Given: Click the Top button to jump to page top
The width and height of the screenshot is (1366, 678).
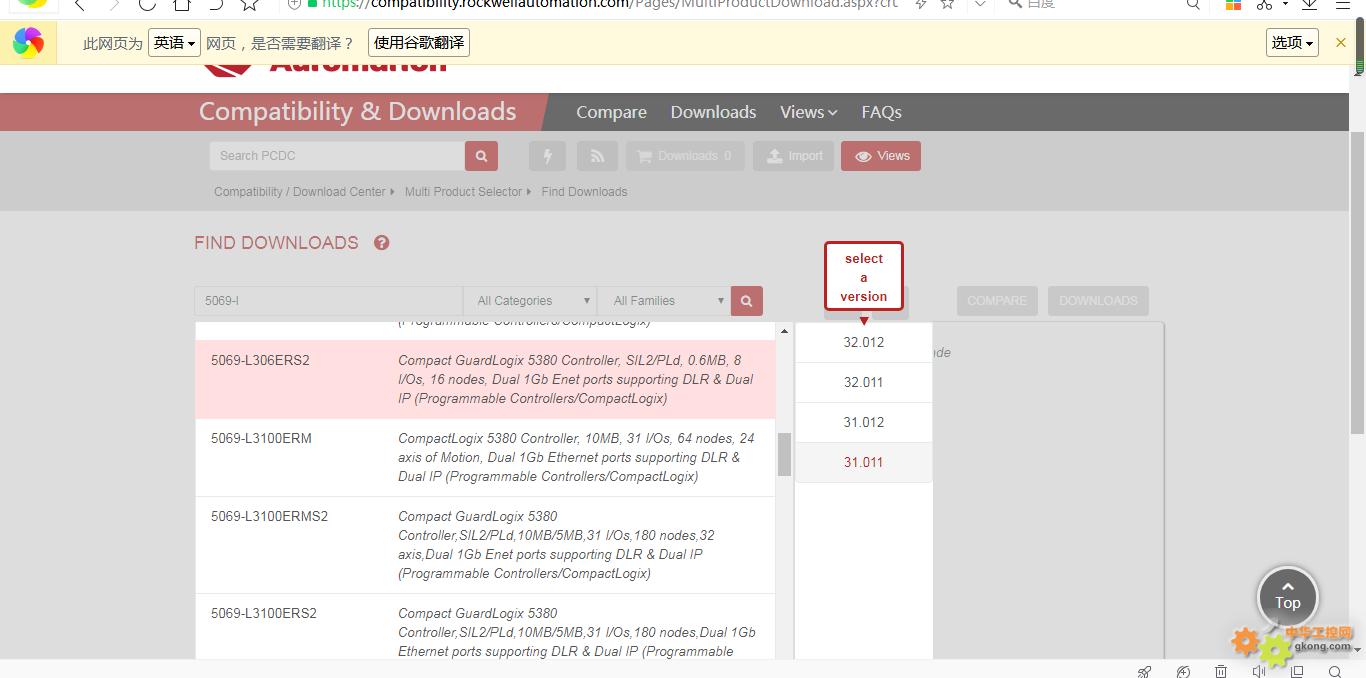Looking at the screenshot, I should tap(1287, 597).
